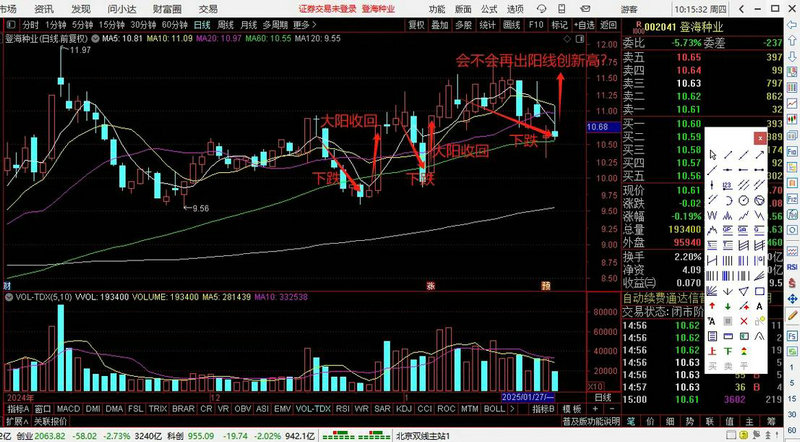Toggle the 画线 drawing tools button

pos(511,23)
